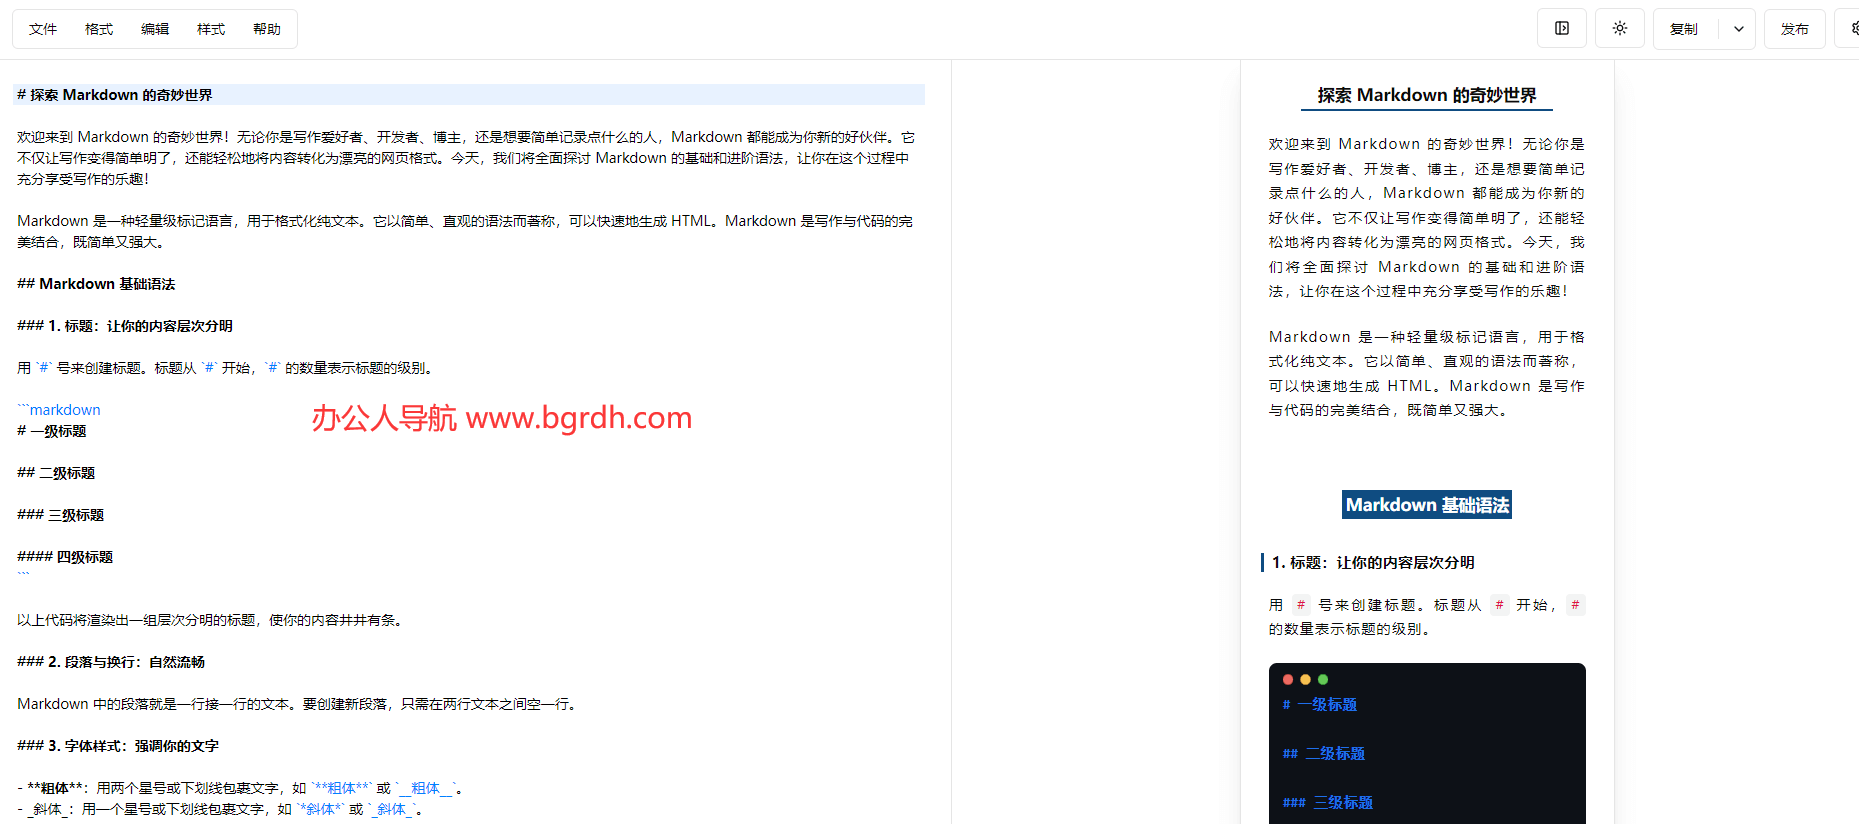Place cursor in the highlighted first editor line
The image size is (1859, 824).
[x=400, y=95]
